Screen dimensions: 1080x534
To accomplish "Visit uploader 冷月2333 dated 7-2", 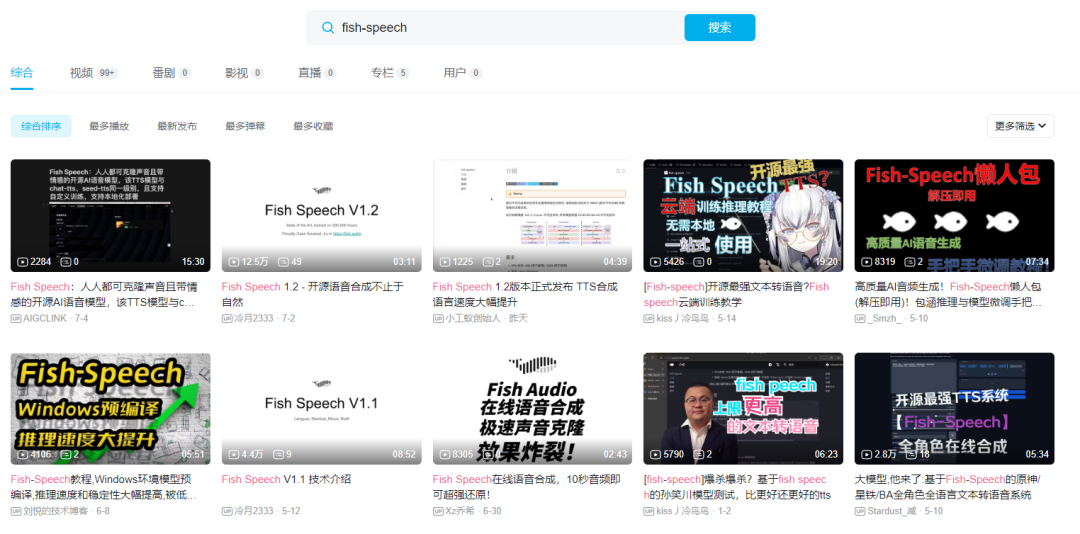I will coord(253,318).
